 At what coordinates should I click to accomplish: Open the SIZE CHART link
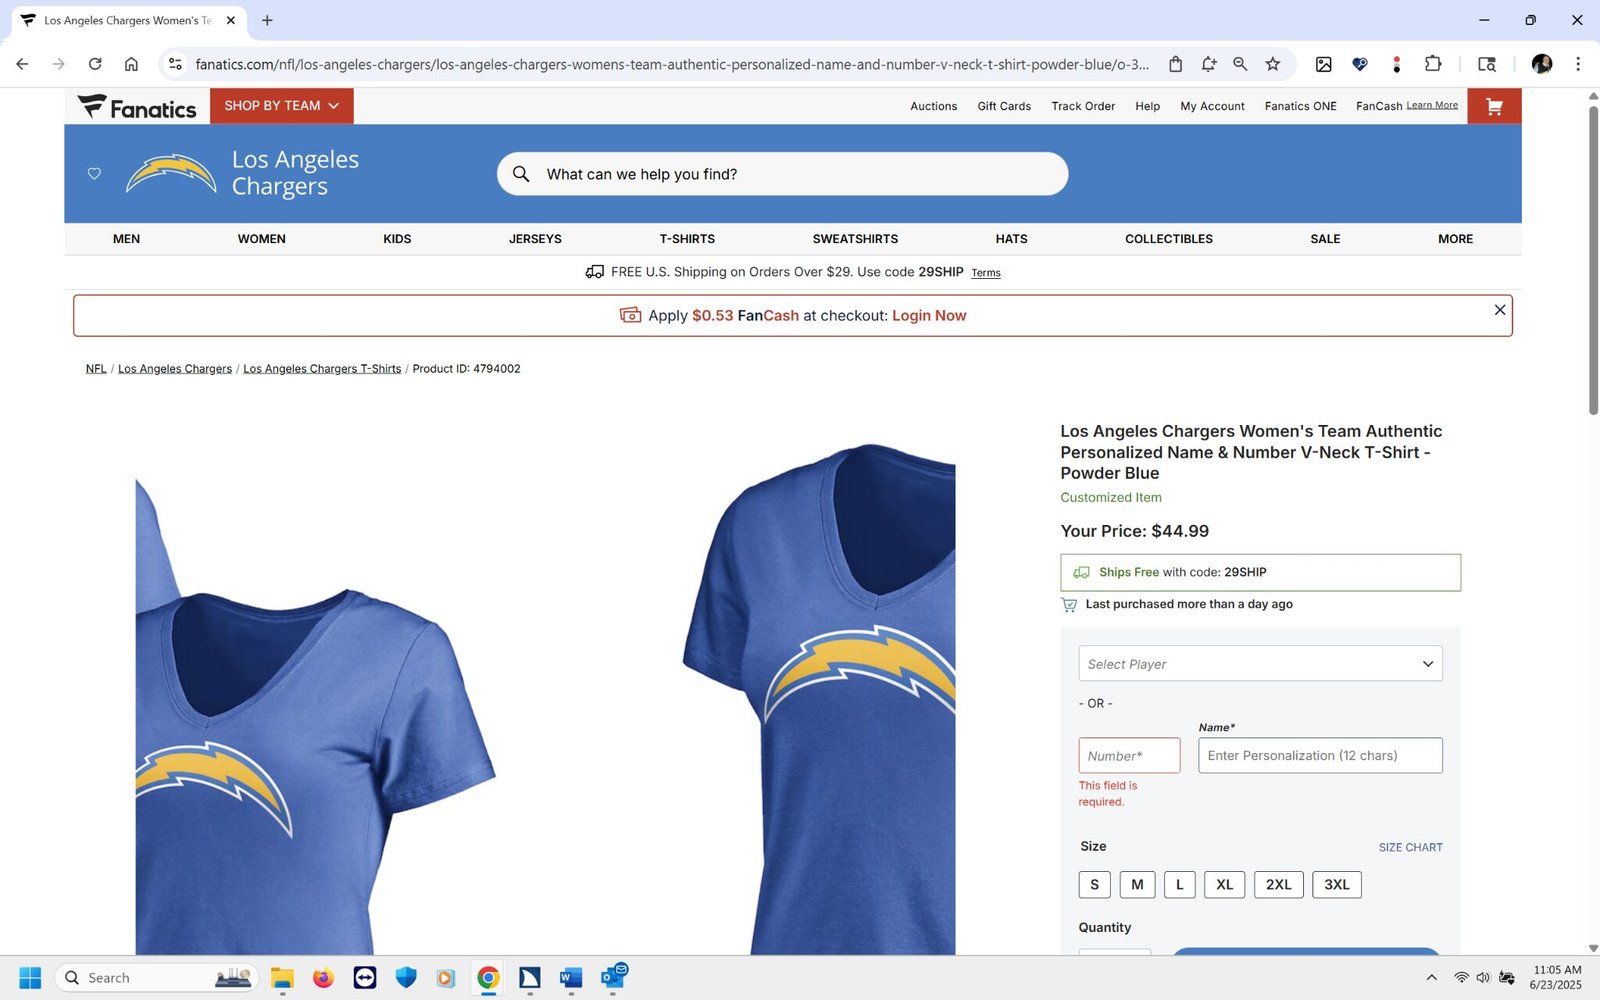(1410, 847)
